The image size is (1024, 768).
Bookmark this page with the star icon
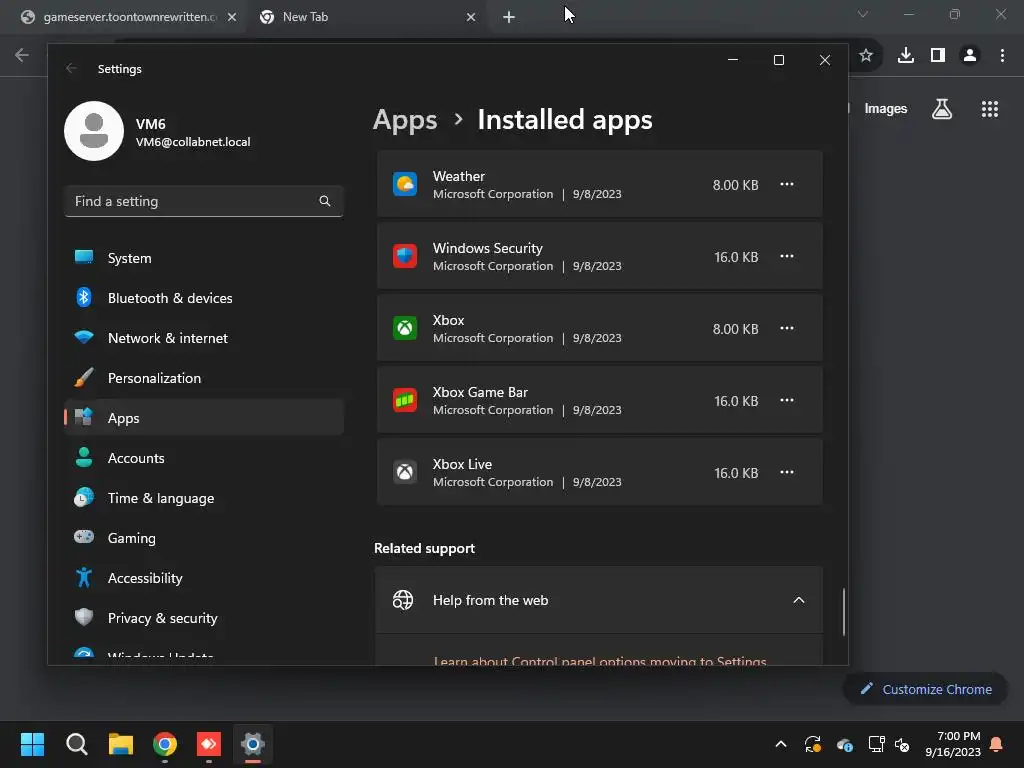866,55
